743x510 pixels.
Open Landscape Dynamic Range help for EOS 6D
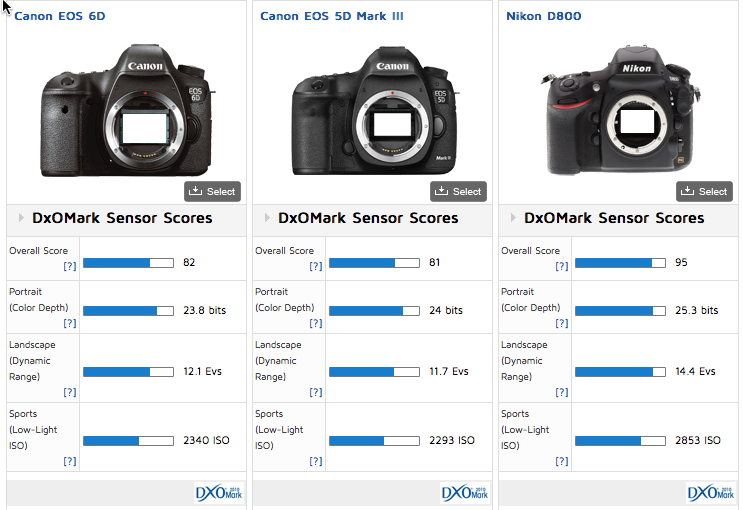coord(70,392)
